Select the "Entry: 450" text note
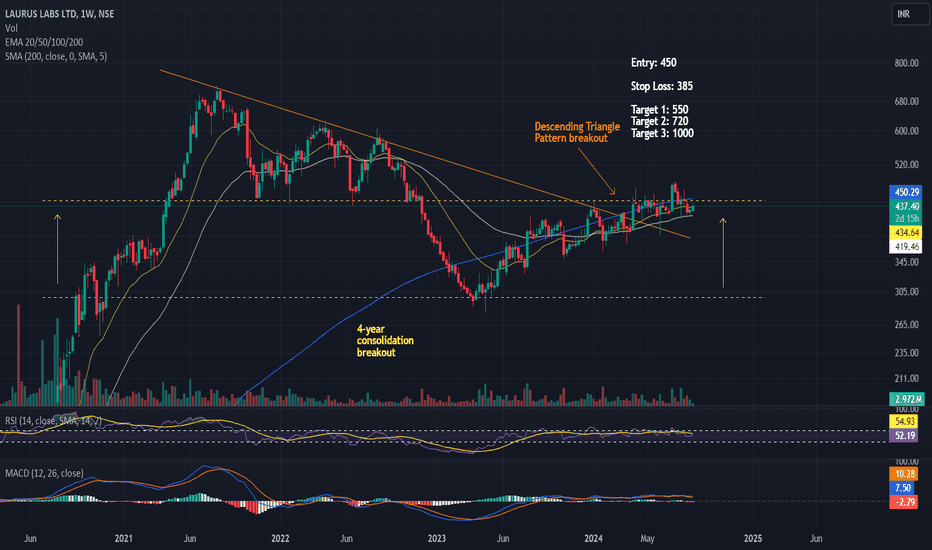The height and width of the screenshot is (550, 932). pyautogui.click(x=653, y=62)
